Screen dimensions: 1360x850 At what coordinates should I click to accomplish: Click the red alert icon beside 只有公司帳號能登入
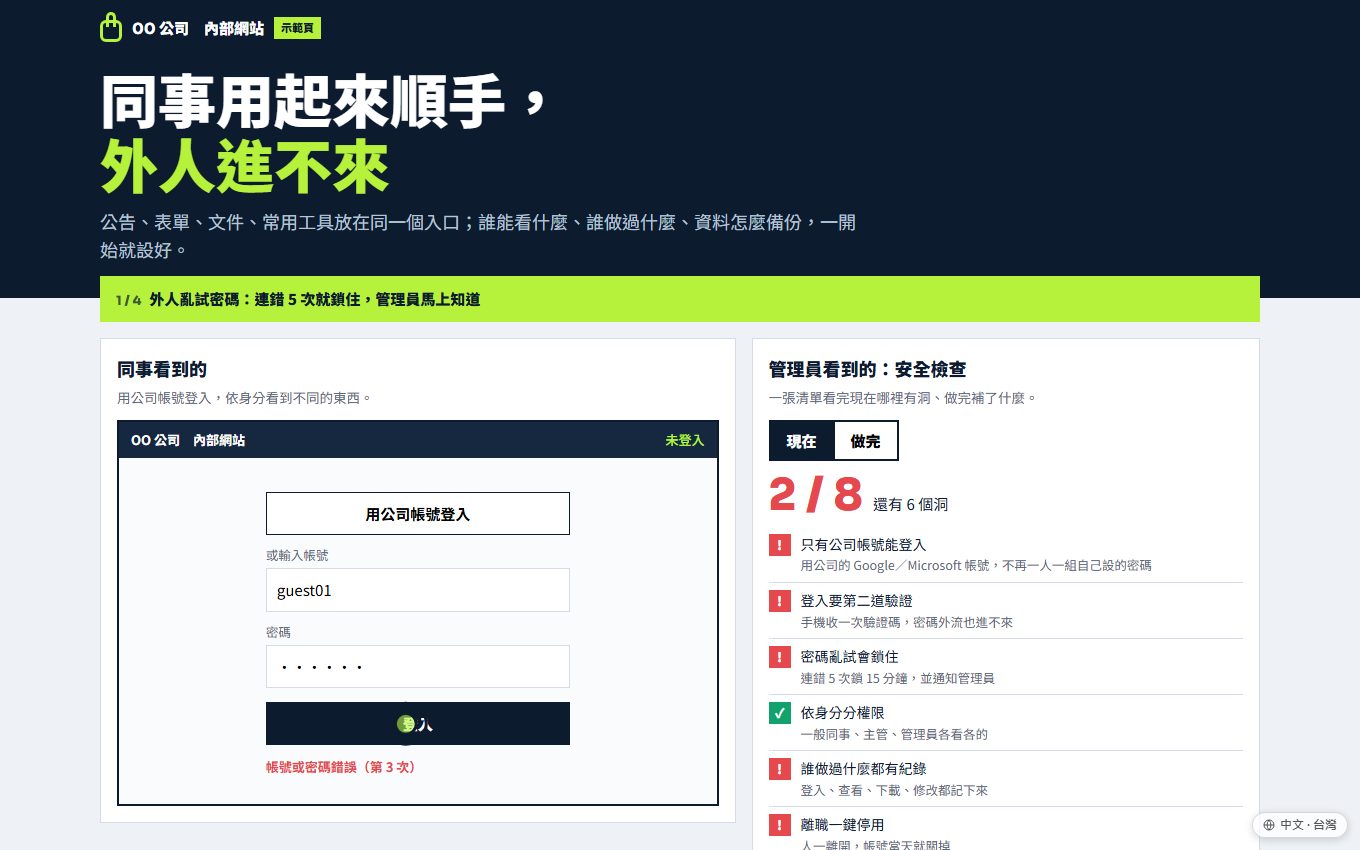(x=780, y=545)
